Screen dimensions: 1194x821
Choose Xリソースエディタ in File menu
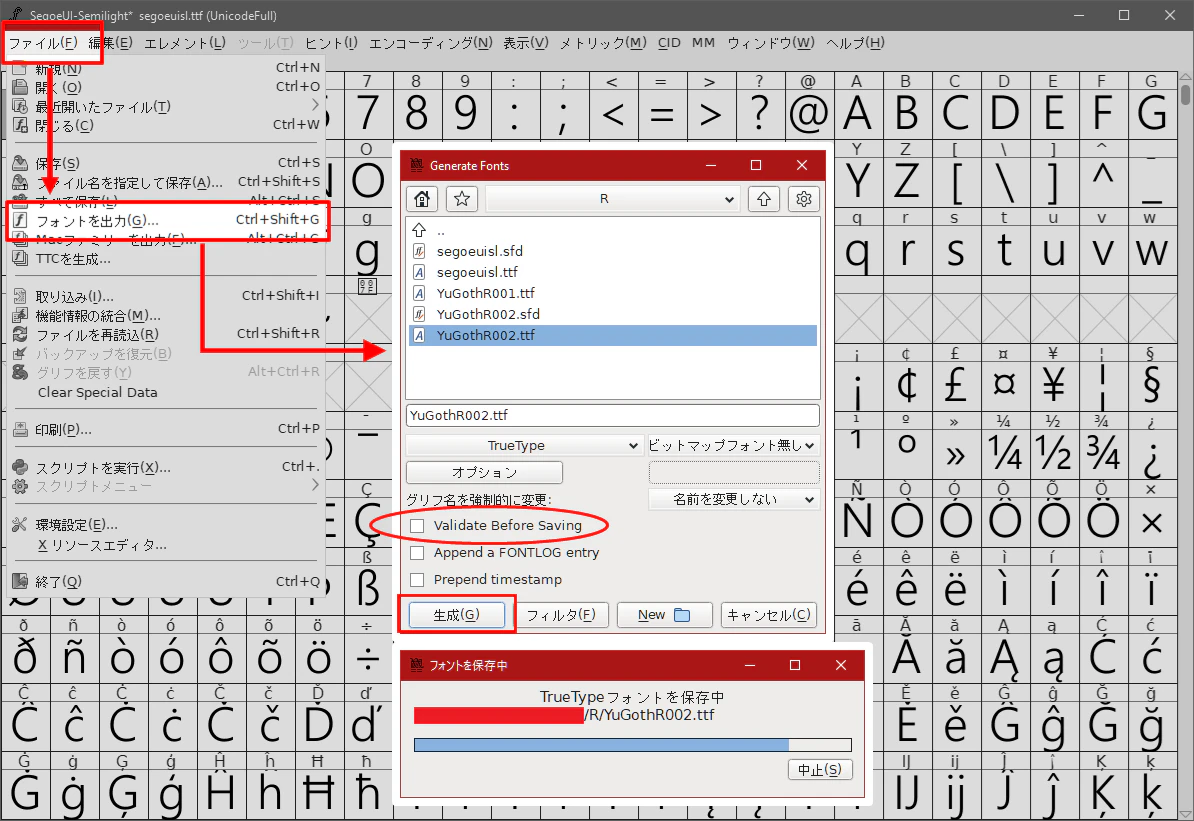168,545
